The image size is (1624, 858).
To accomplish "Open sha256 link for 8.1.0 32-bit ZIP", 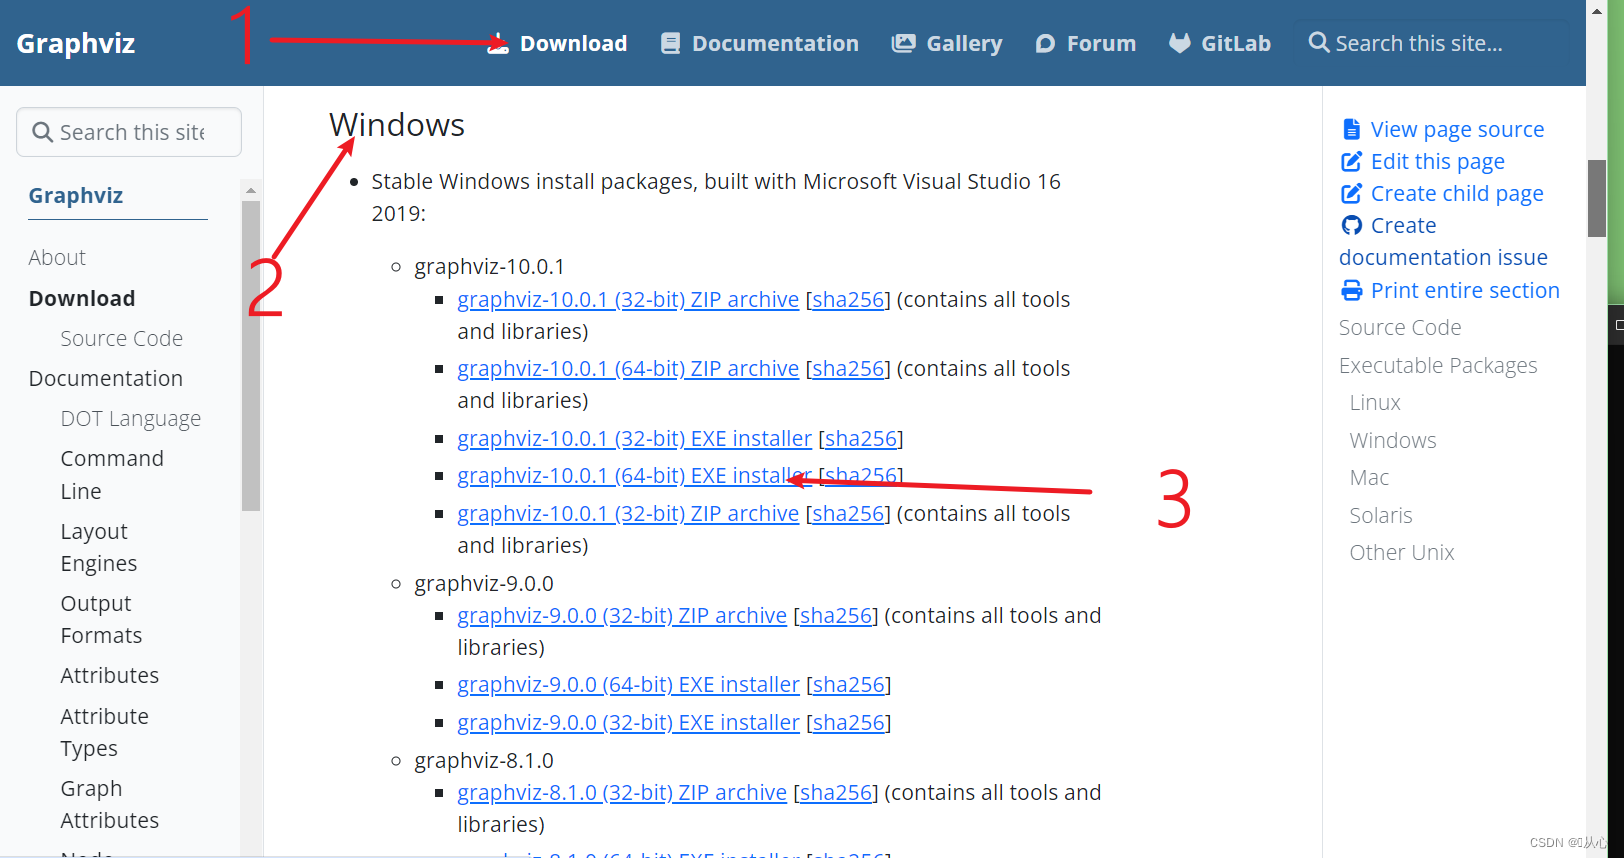I will click(836, 793).
